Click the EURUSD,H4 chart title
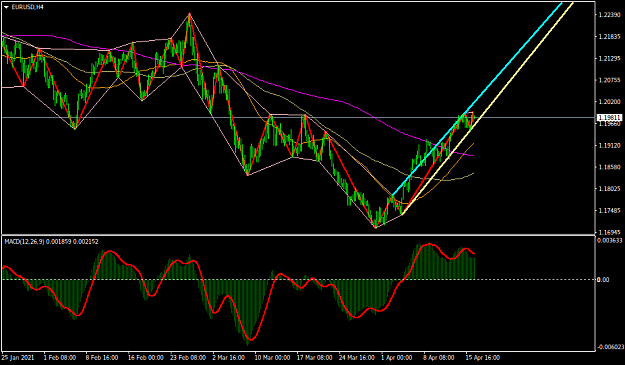Viewport: 625px width, 365px height. (x=28, y=7)
